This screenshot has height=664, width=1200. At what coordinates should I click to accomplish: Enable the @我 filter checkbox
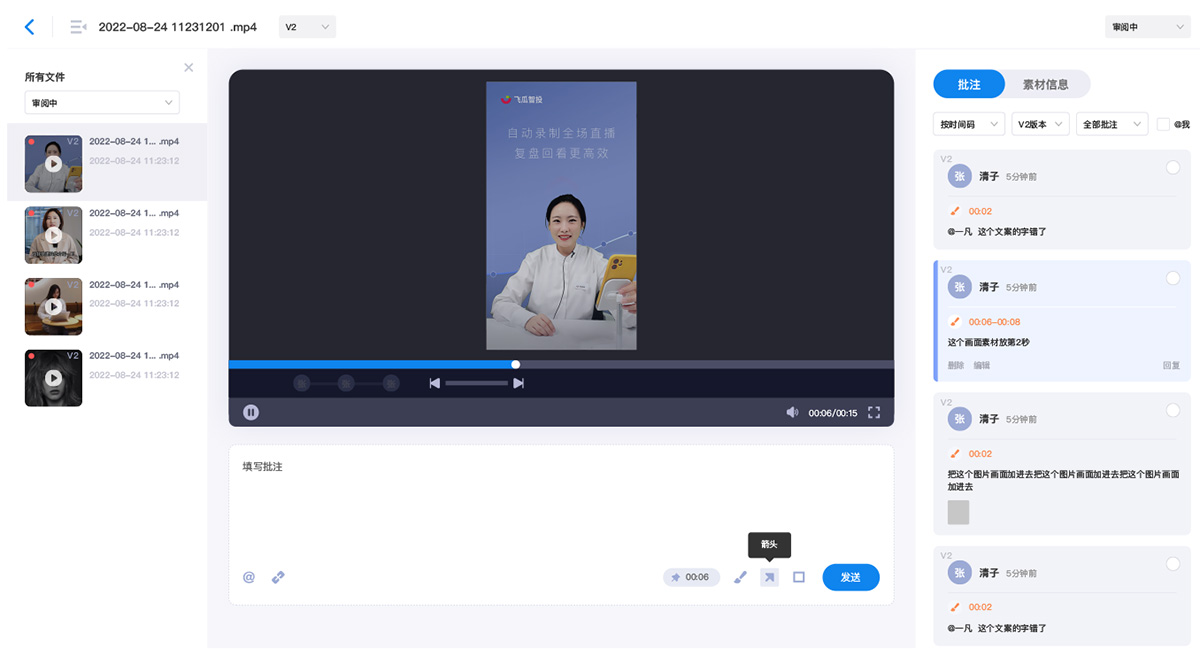pyautogui.click(x=1161, y=123)
